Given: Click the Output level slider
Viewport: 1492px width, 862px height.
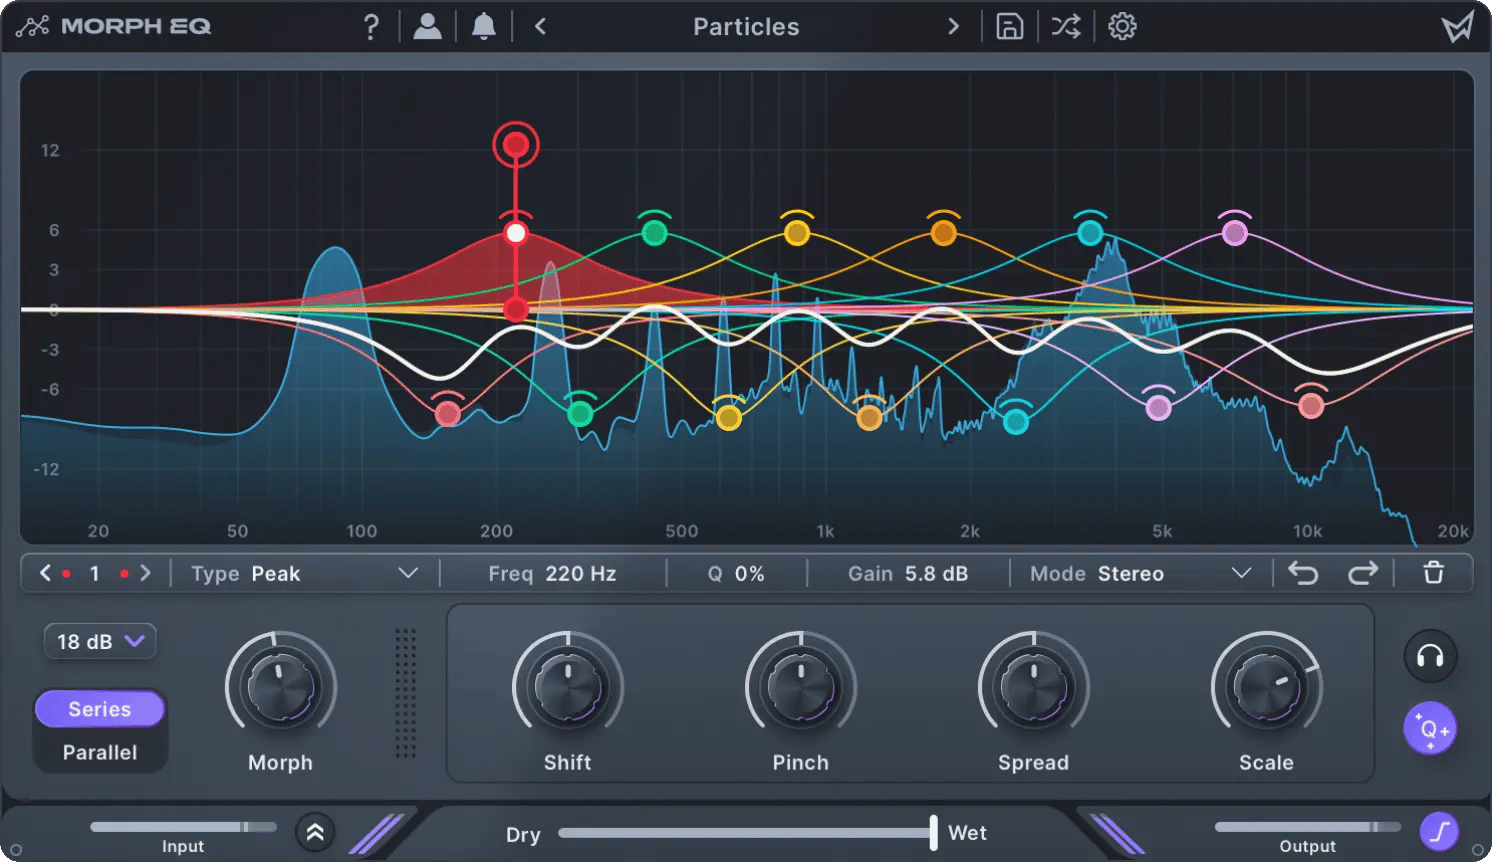Looking at the screenshot, I should point(1308,827).
